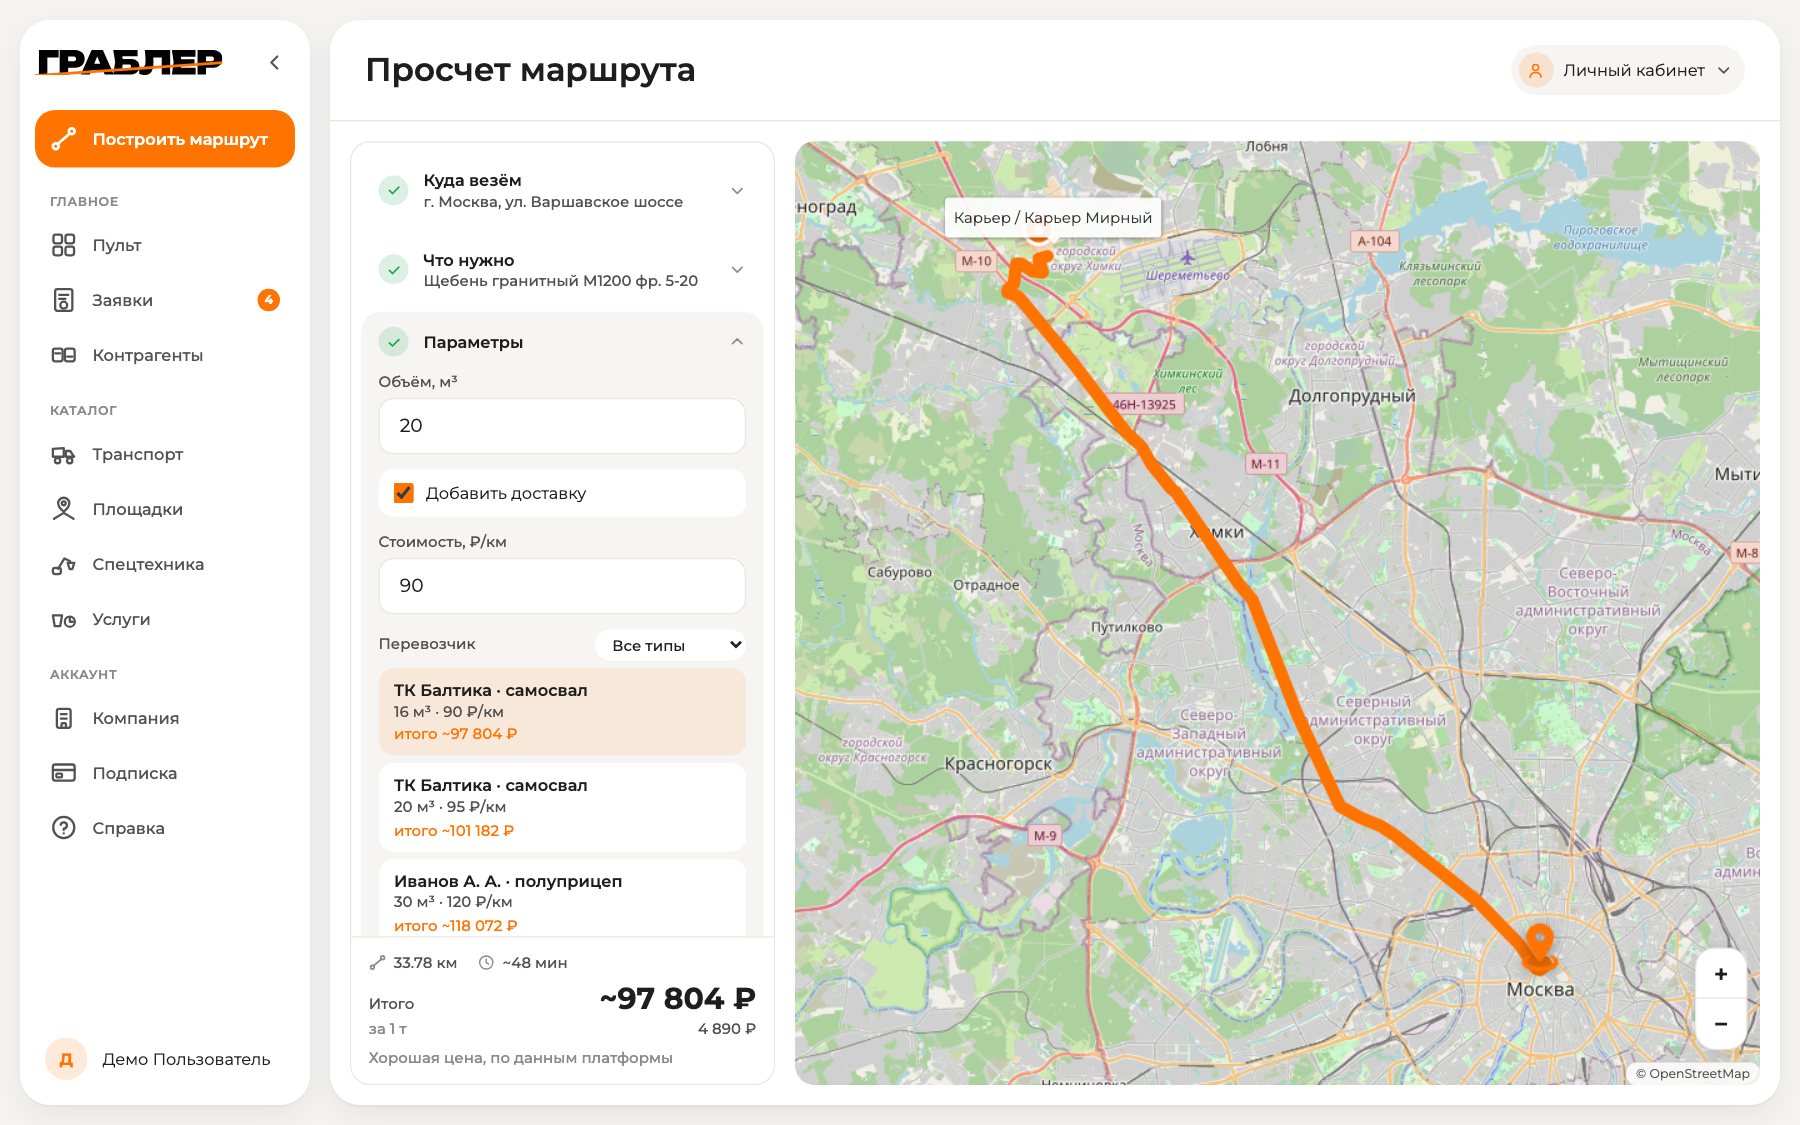The height and width of the screenshot is (1125, 1800).
Task: Click the green checkmark beside Что нужно
Action: pos(394,270)
